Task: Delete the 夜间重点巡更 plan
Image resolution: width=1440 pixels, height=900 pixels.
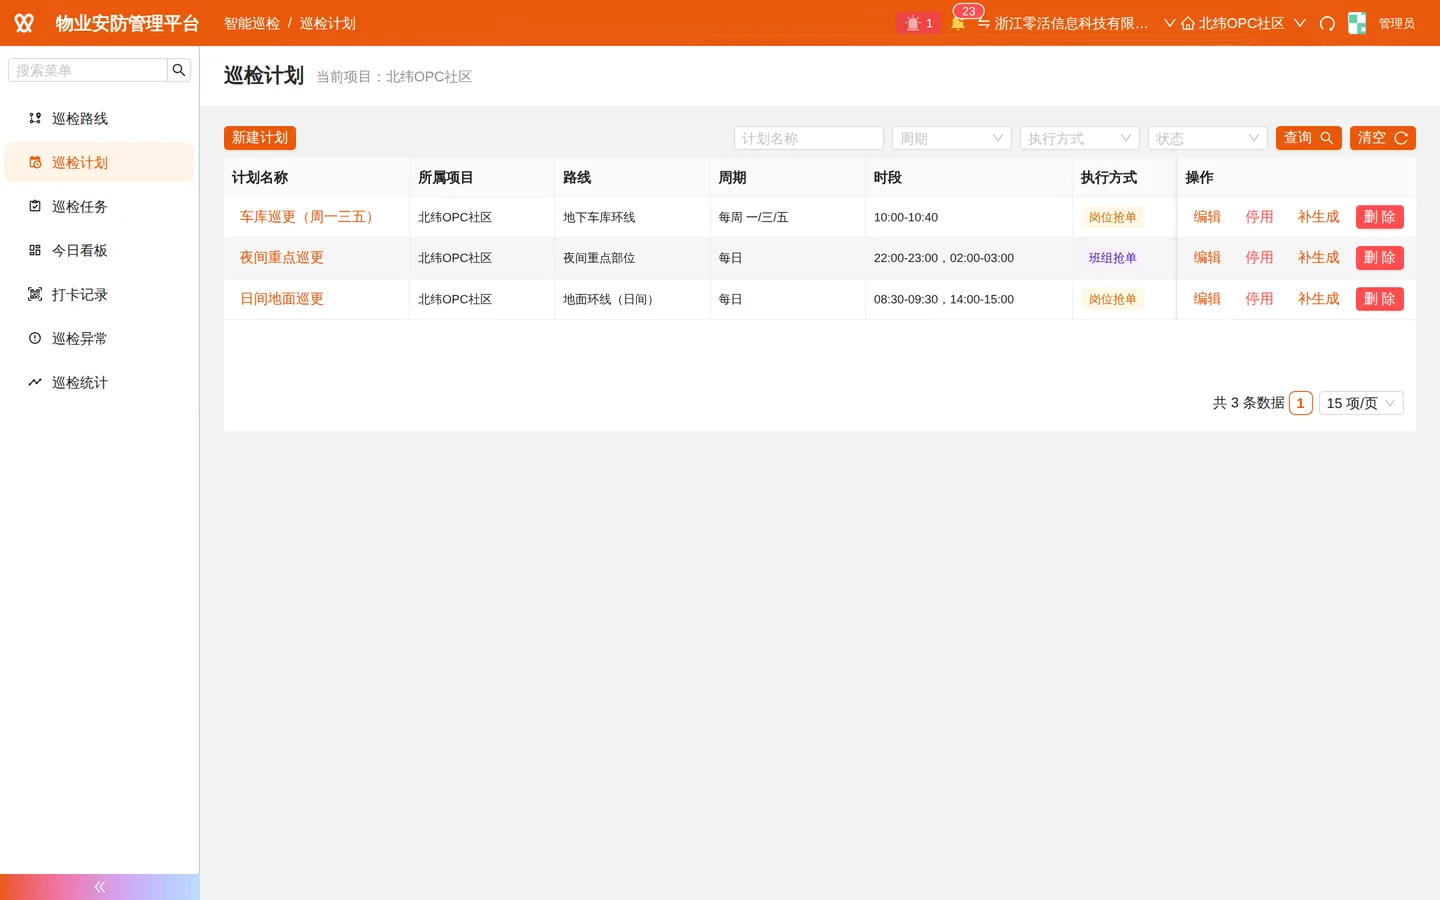Action: click(1380, 258)
